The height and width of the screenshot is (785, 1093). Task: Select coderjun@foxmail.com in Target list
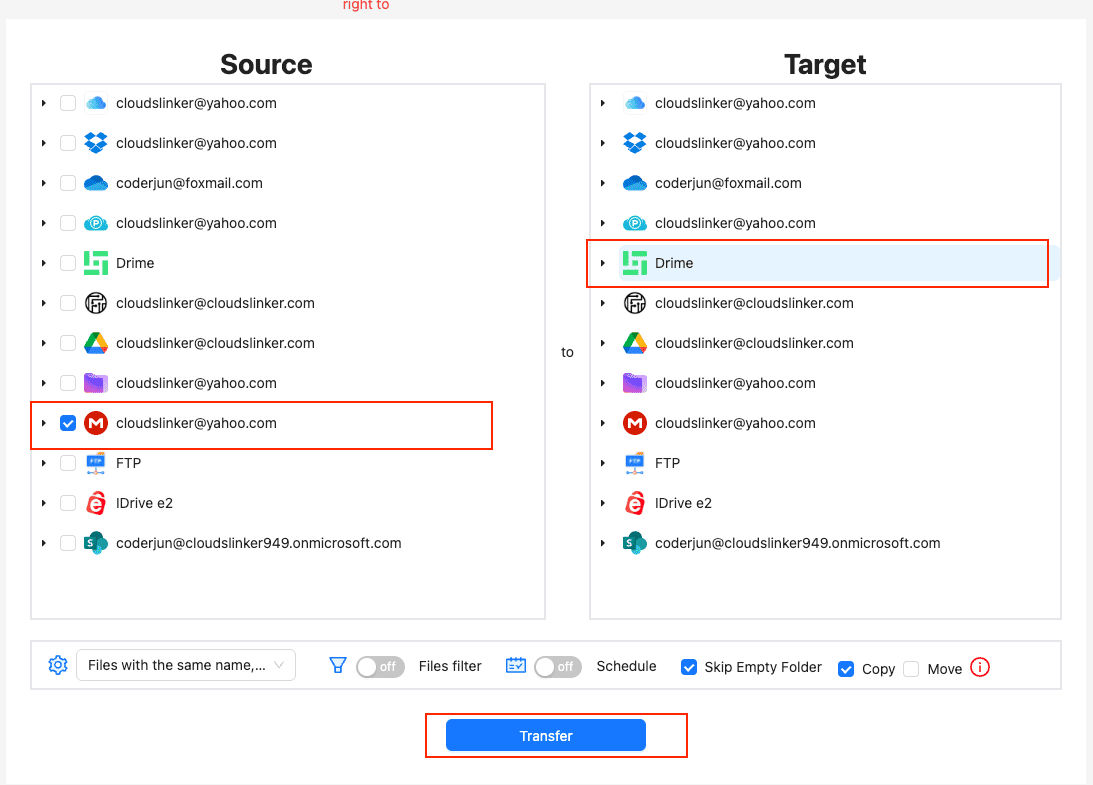point(728,183)
